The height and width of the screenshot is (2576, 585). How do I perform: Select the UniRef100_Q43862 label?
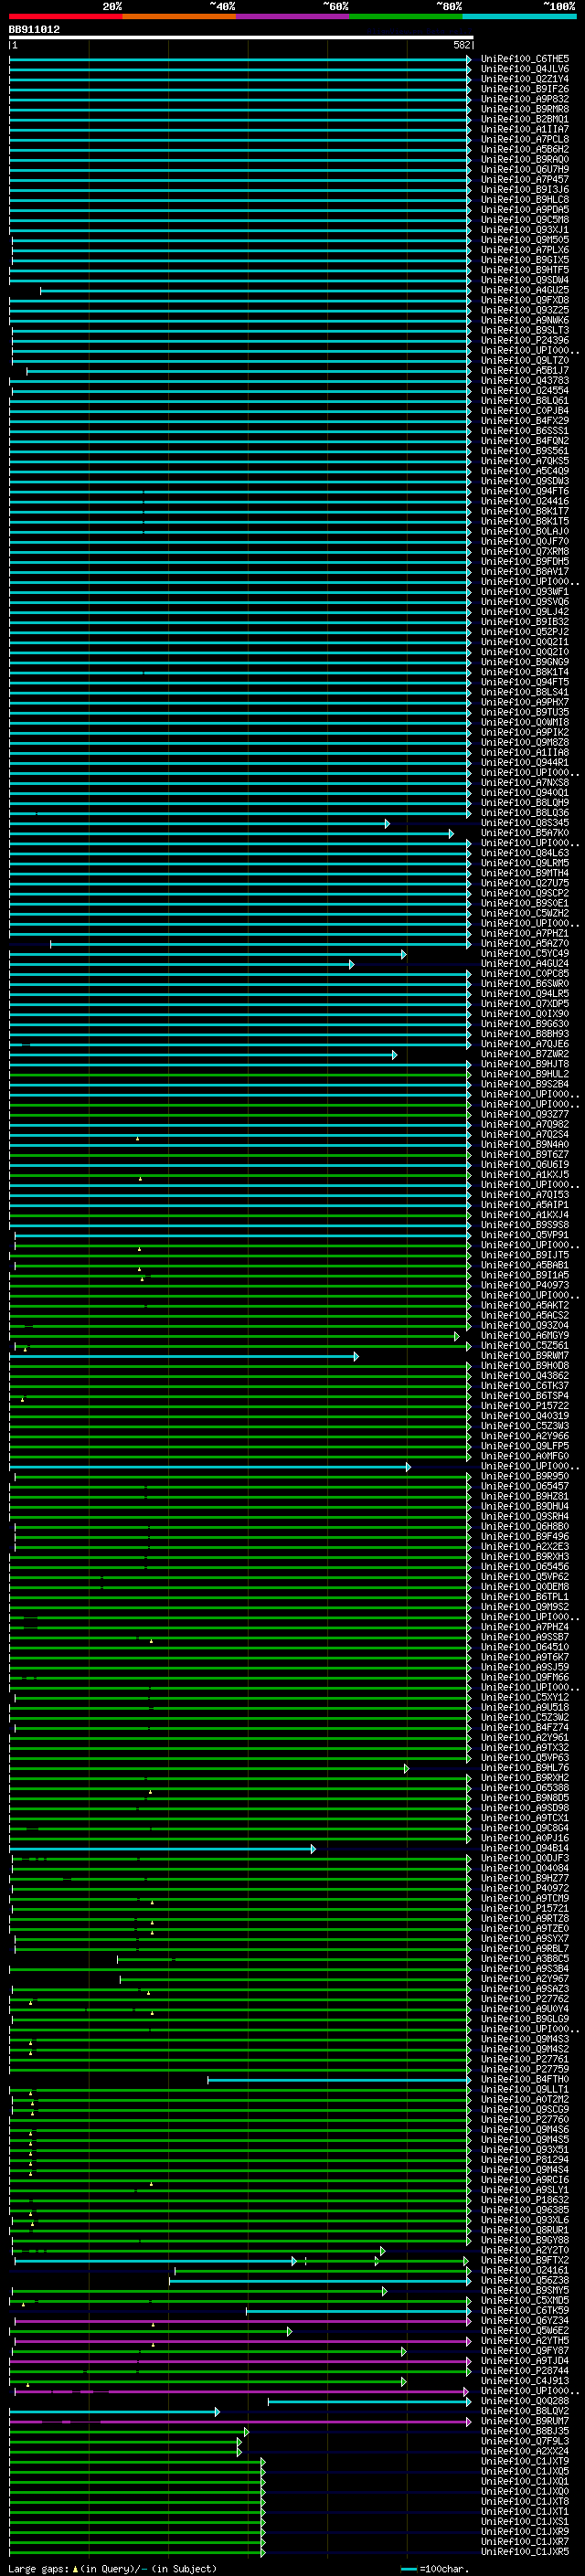[x=524, y=1376]
